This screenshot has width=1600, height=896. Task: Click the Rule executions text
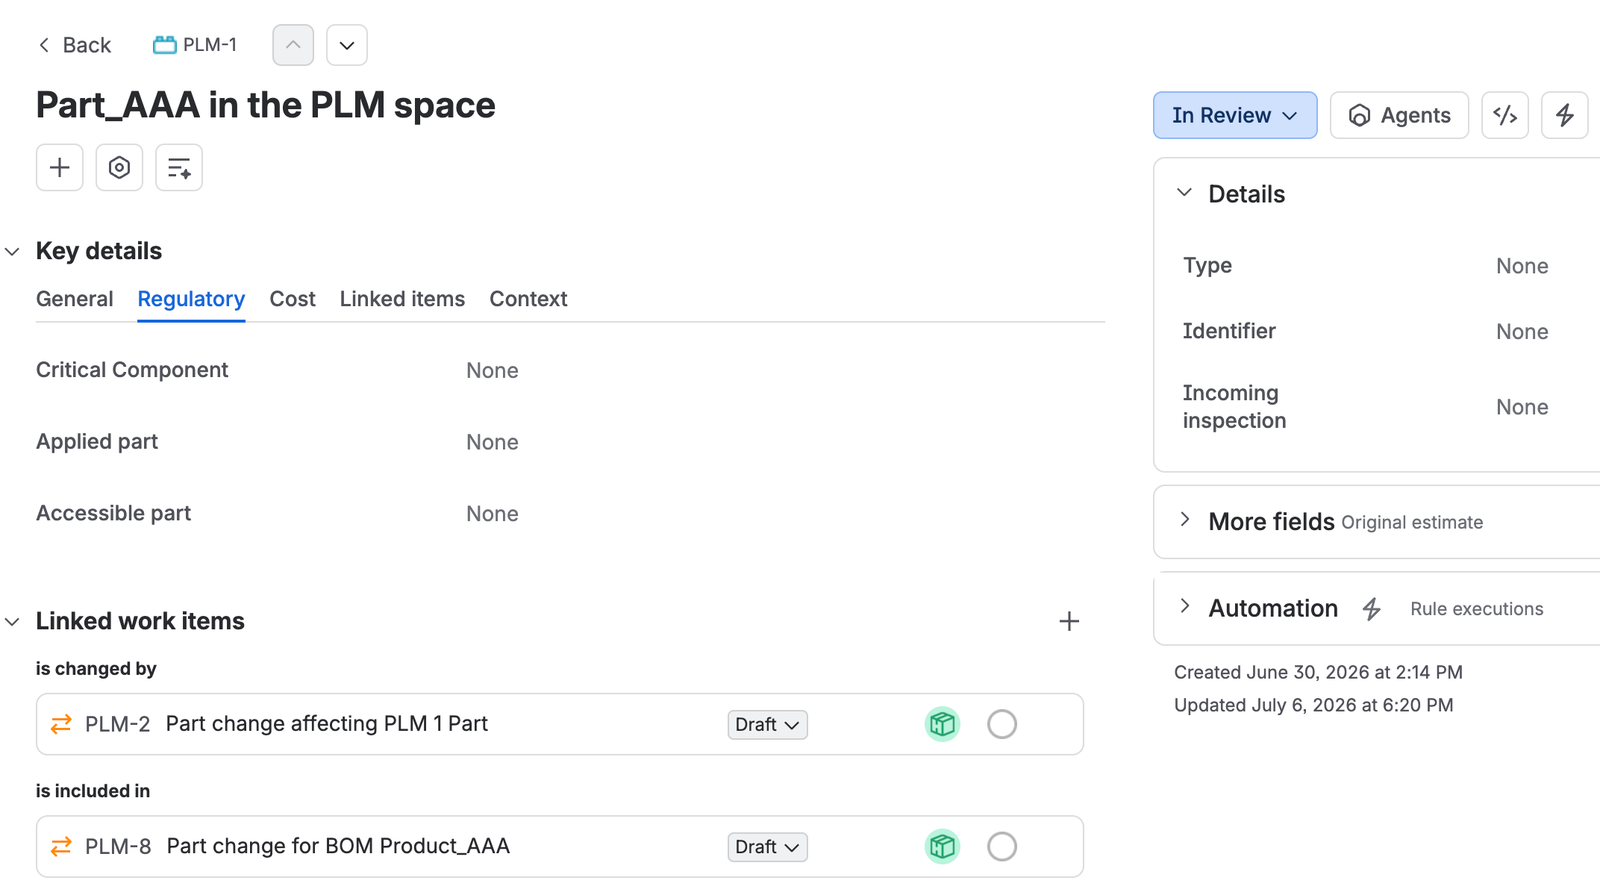pyautogui.click(x=1477, y=609)
